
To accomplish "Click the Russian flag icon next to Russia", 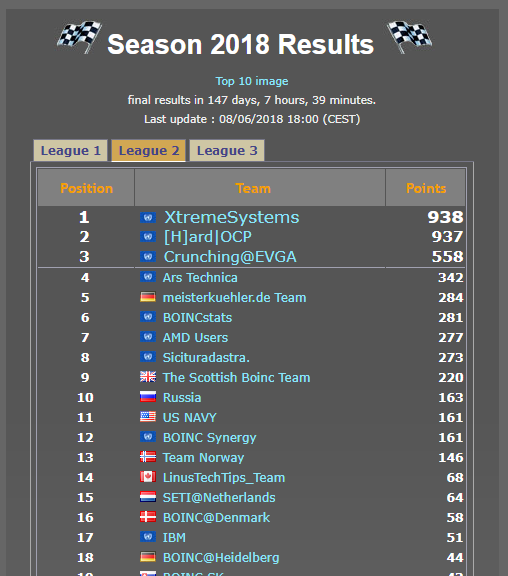I will pyautogui.click(x=148, y=397).
